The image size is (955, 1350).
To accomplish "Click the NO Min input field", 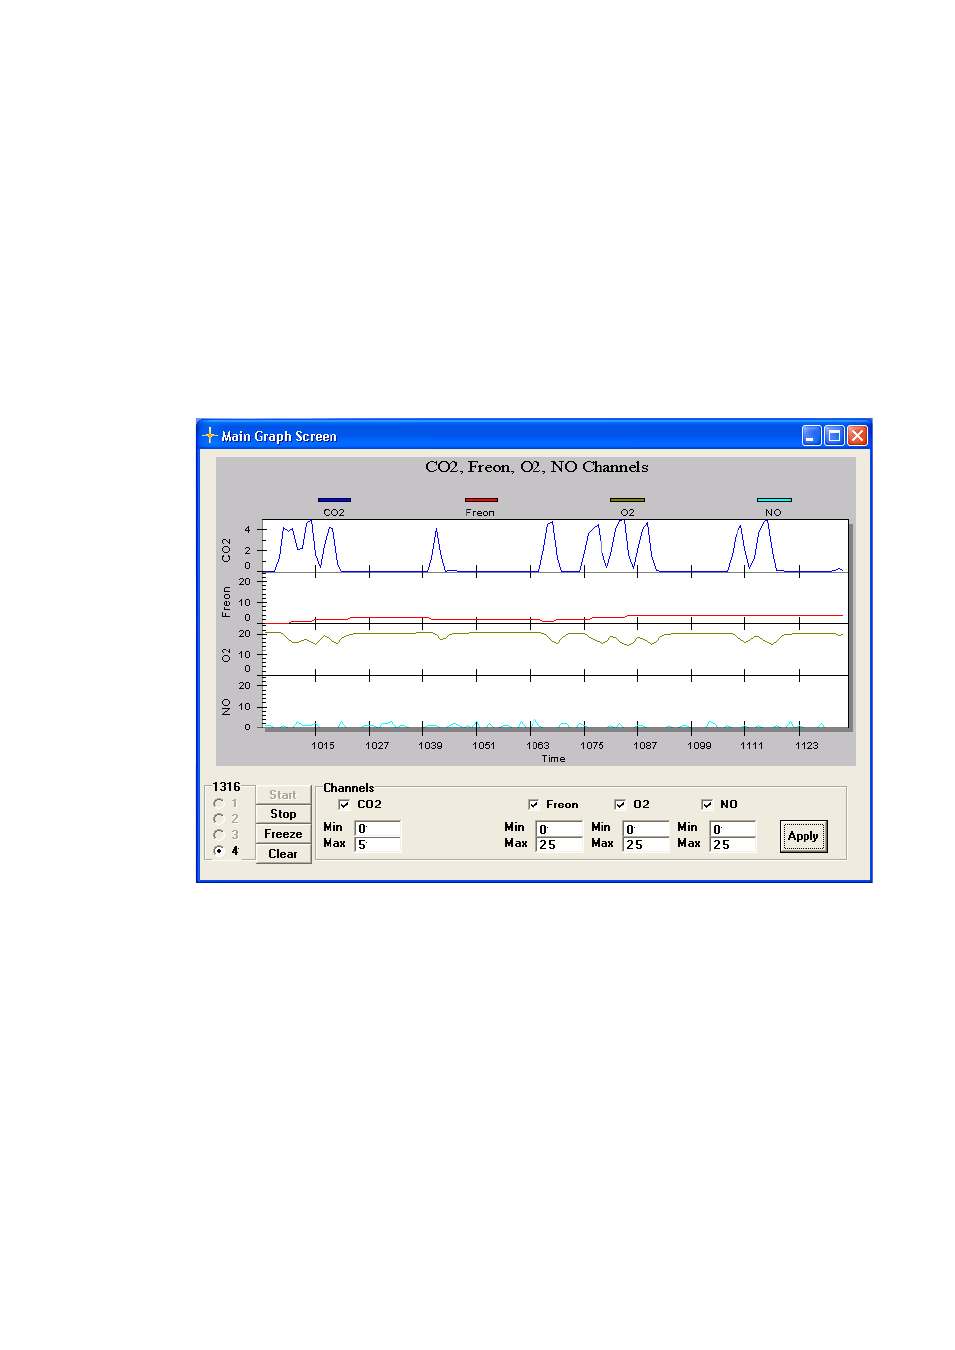I will click(733, 828).
